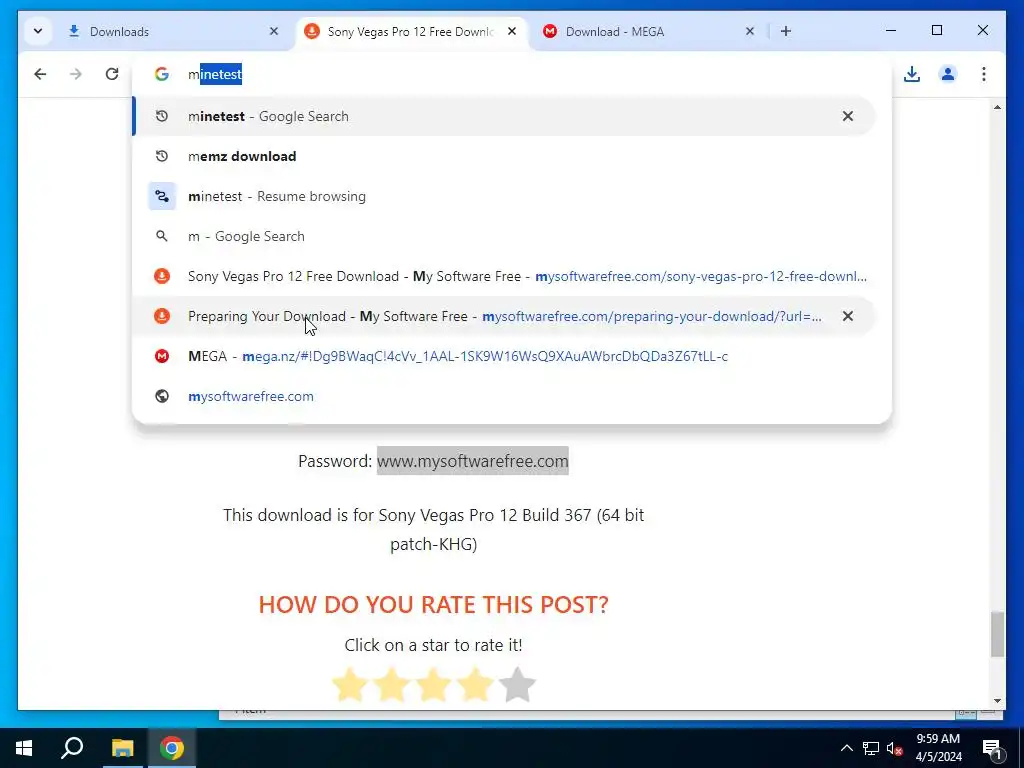The height and width of the screenshot is (768, 1024).
Task: Open Sony Vegas Pro 12 Free Download suggestion
Action: (503, 276)
